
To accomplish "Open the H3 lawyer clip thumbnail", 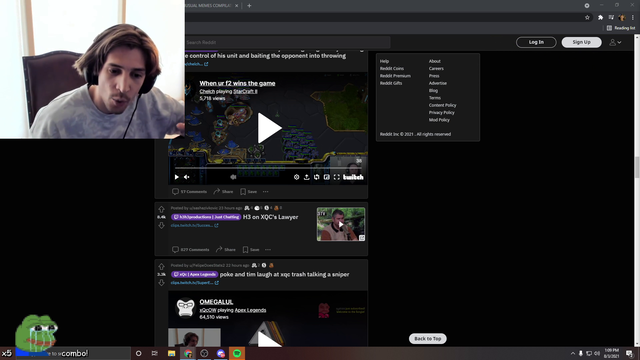I will click(x=341, y=224).
